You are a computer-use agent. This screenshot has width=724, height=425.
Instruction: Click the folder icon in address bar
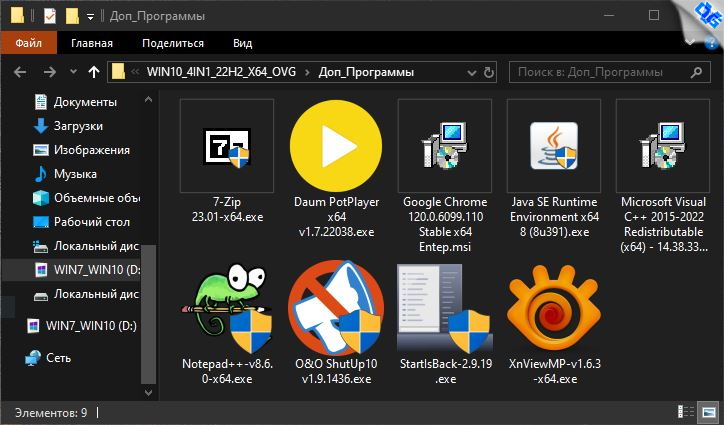(119, 72)
